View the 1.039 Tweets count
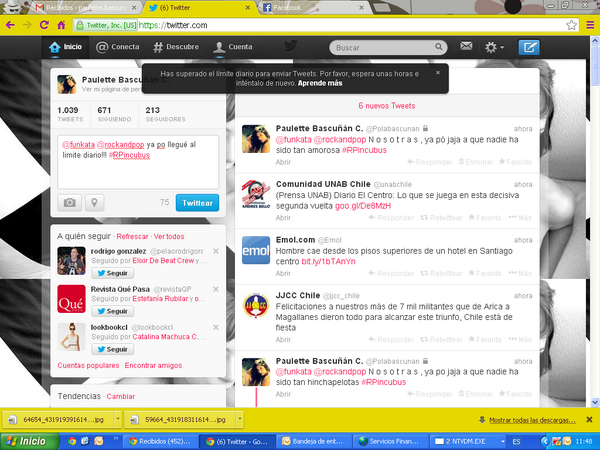 pyautogui.click(x=70, y=114)
